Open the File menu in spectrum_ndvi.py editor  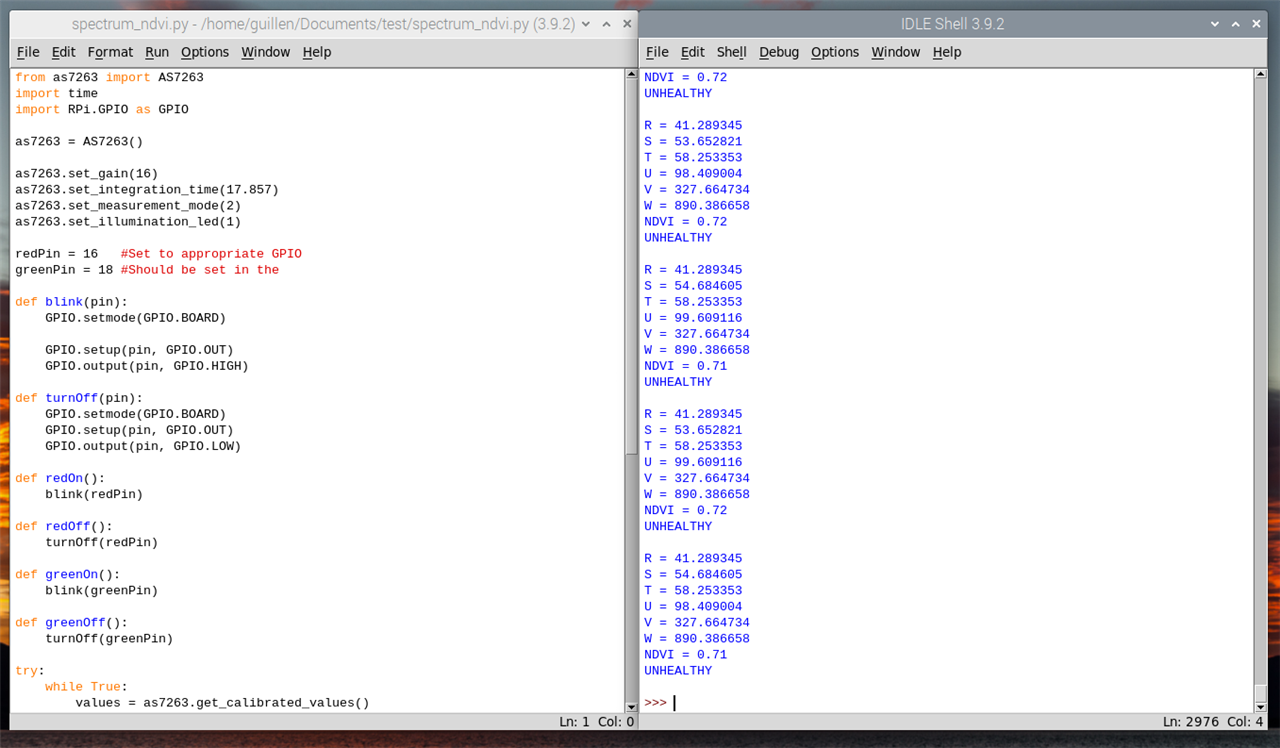click(x=28, y=52)
